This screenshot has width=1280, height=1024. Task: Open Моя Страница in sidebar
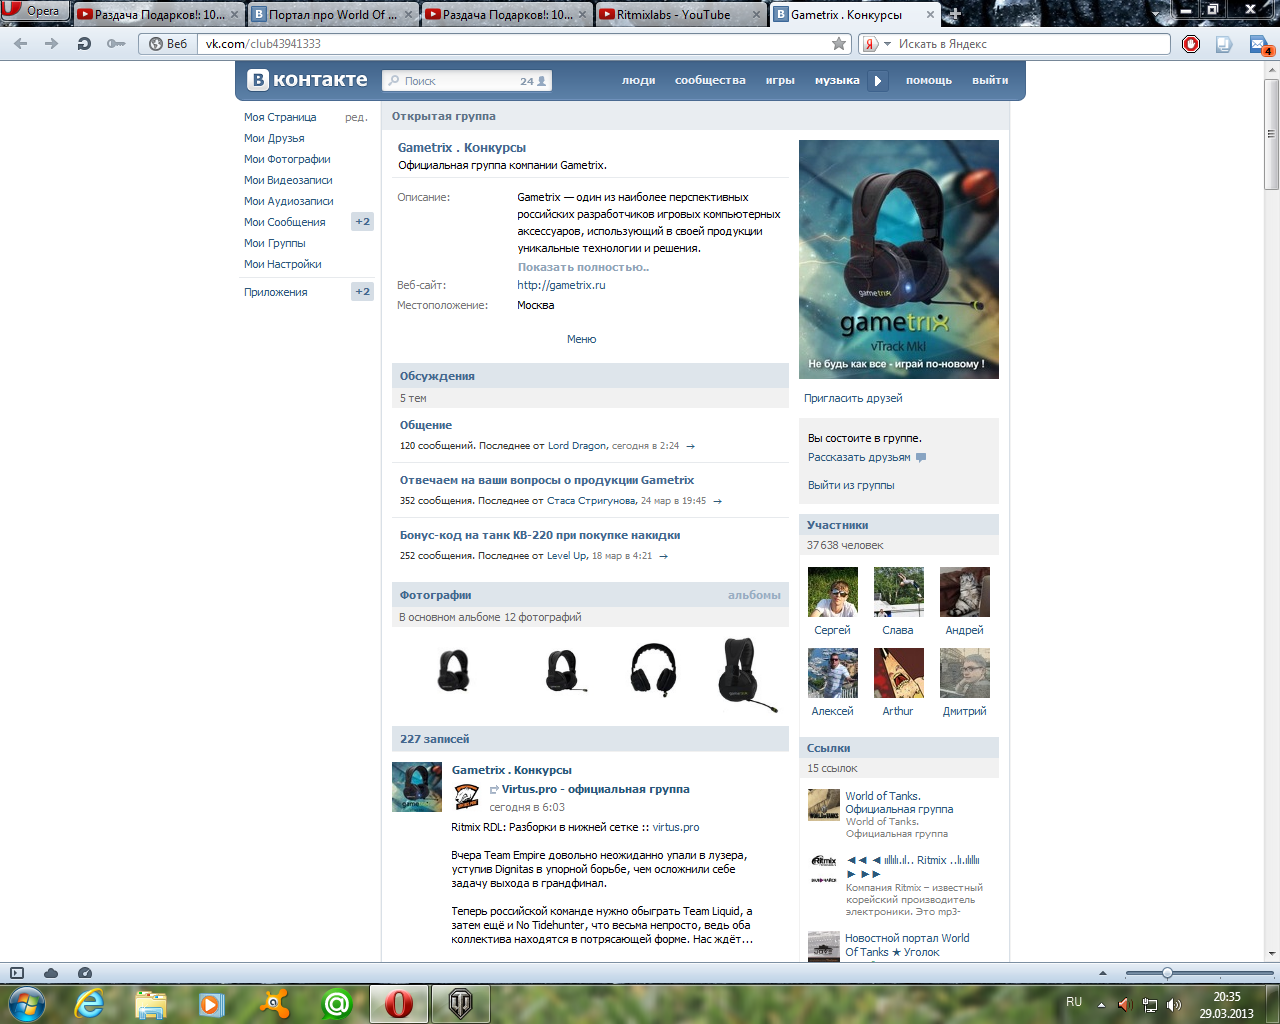tap(280, 117)
